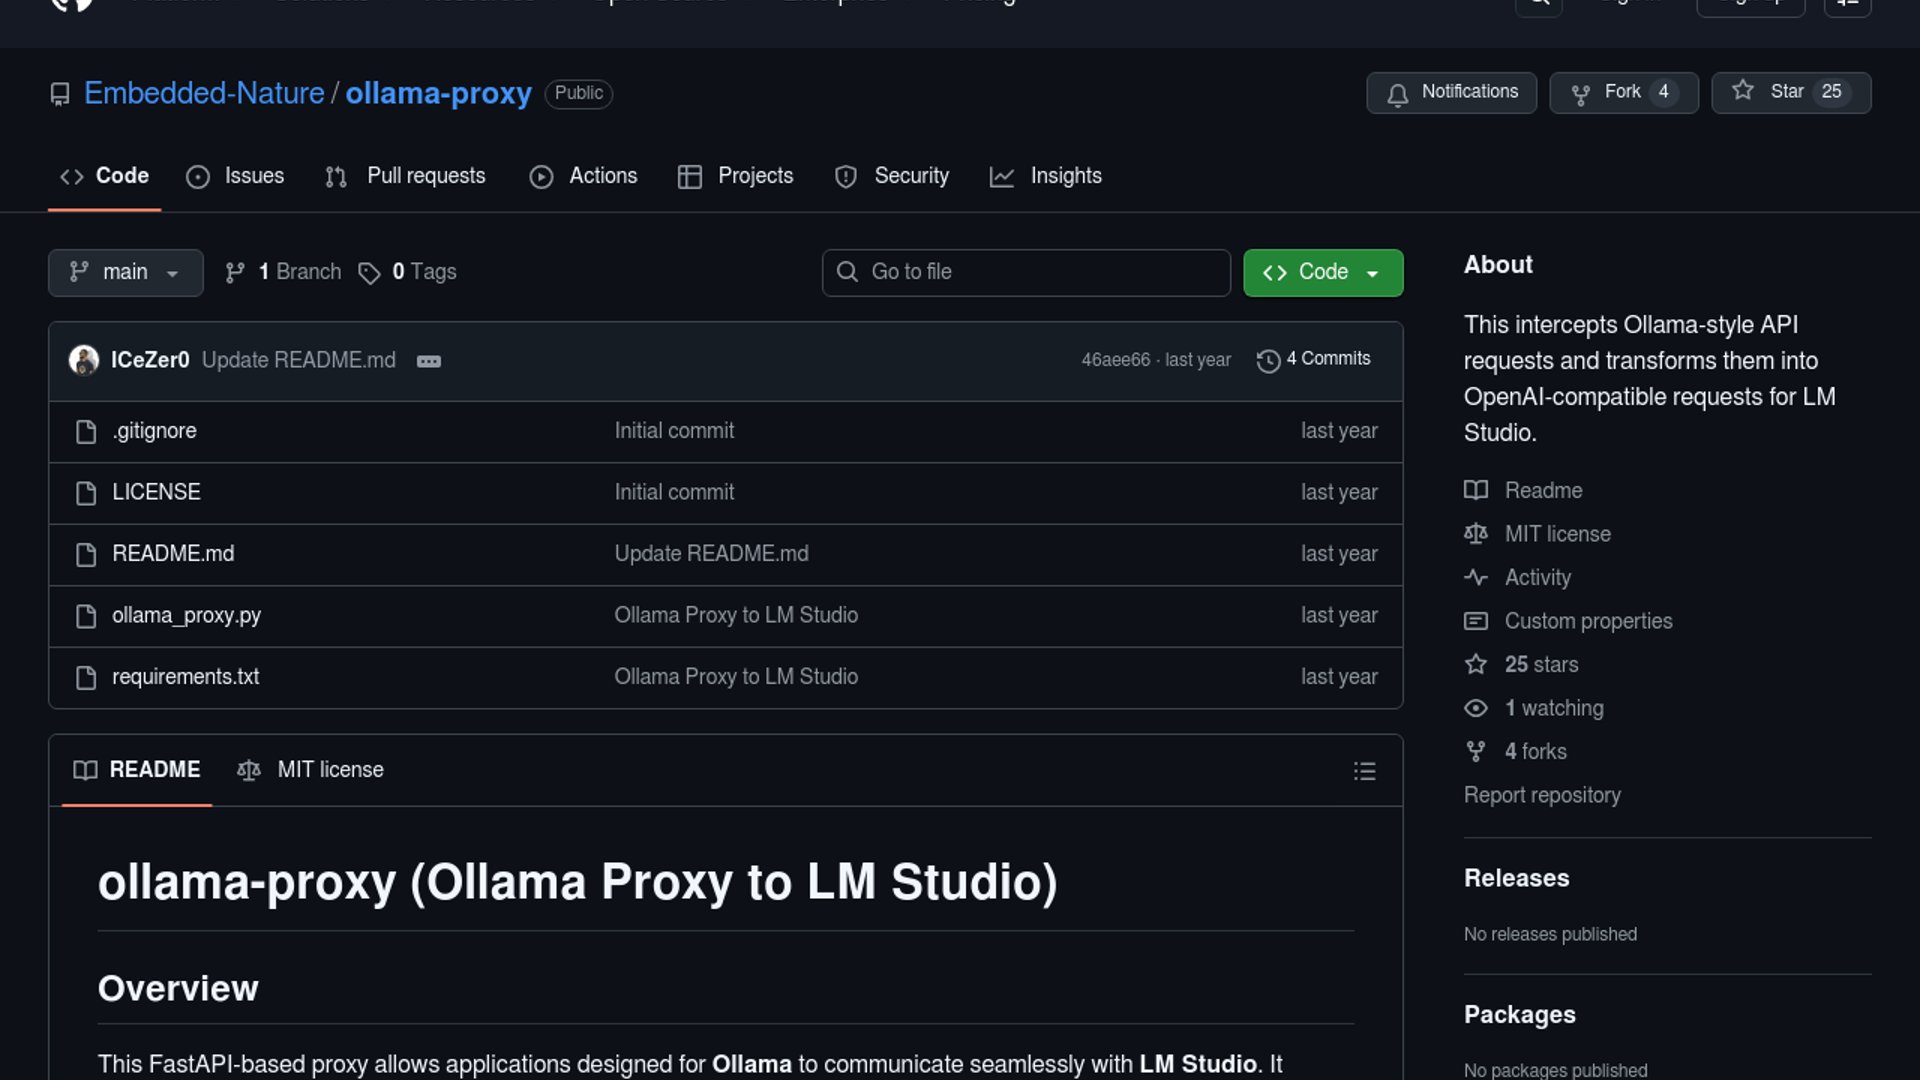The width and height of the screenshot is (1920, 1080).
Task: Star the repository with star icon
Action: 1790,92
